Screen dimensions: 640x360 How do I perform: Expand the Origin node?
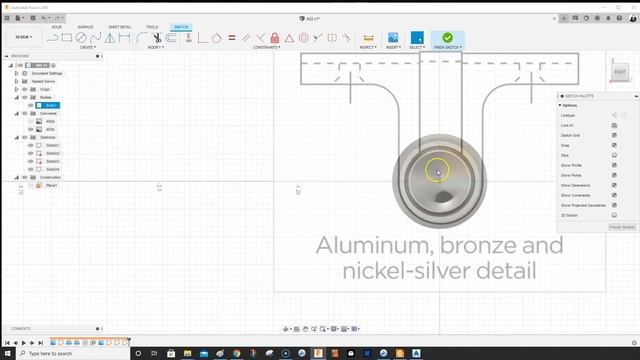tap(16, 89)
